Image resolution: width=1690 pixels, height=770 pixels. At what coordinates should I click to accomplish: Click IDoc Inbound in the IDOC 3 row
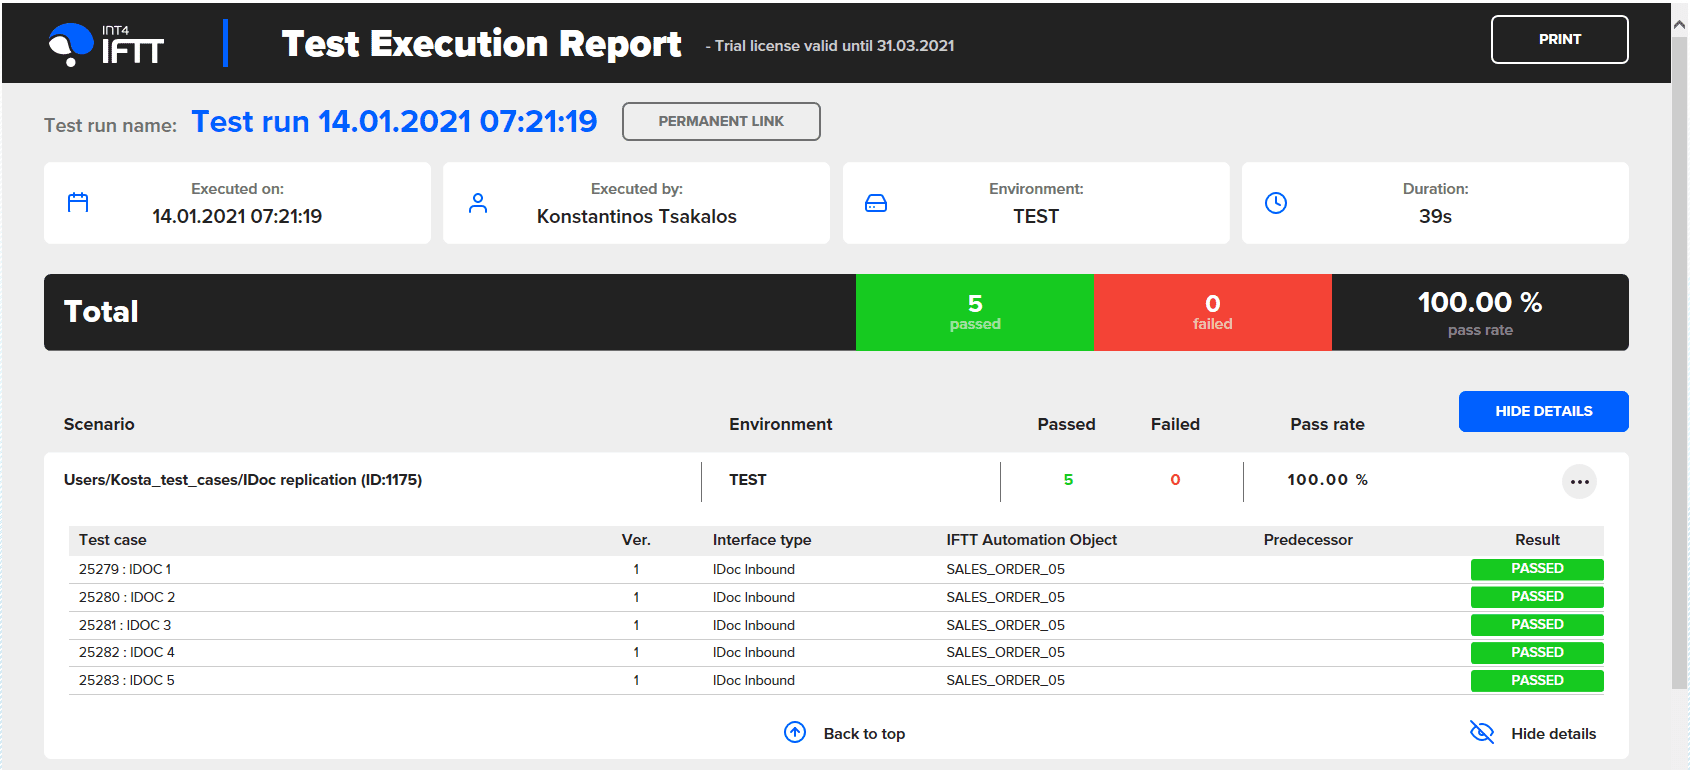pyautogui.click(x=754, y=625)
